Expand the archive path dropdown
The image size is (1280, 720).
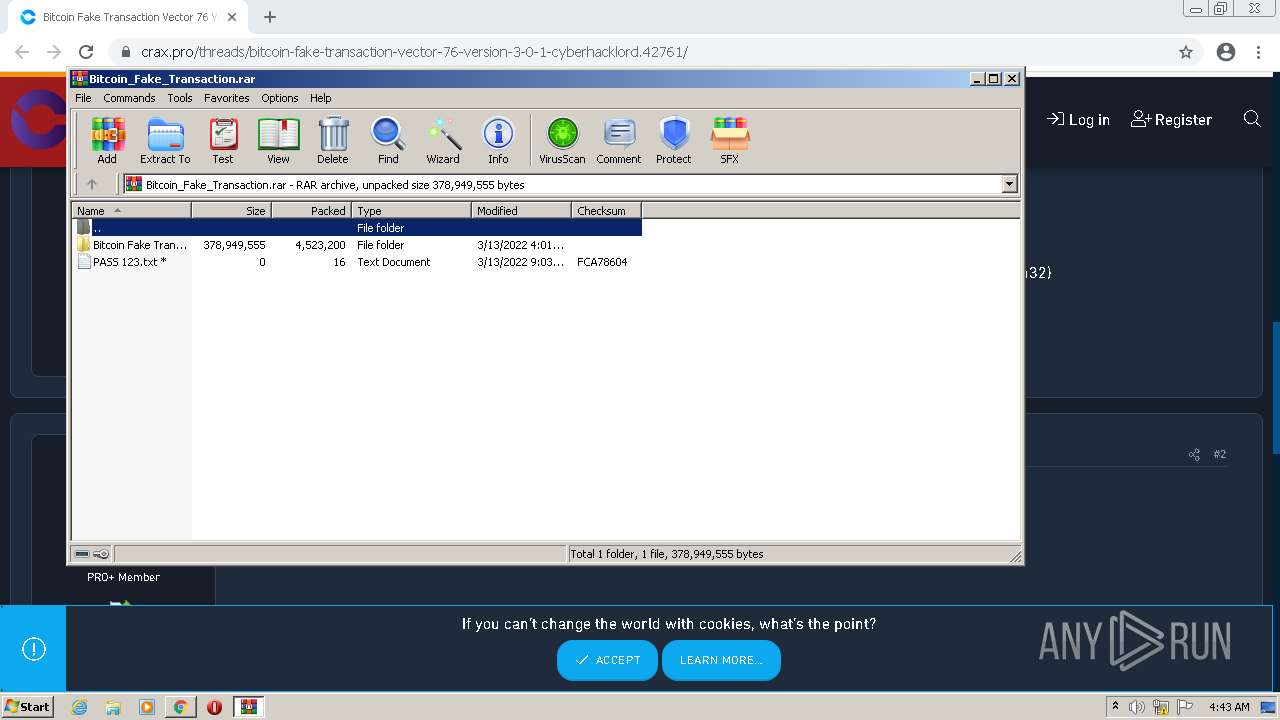[x=1009, y=184]
